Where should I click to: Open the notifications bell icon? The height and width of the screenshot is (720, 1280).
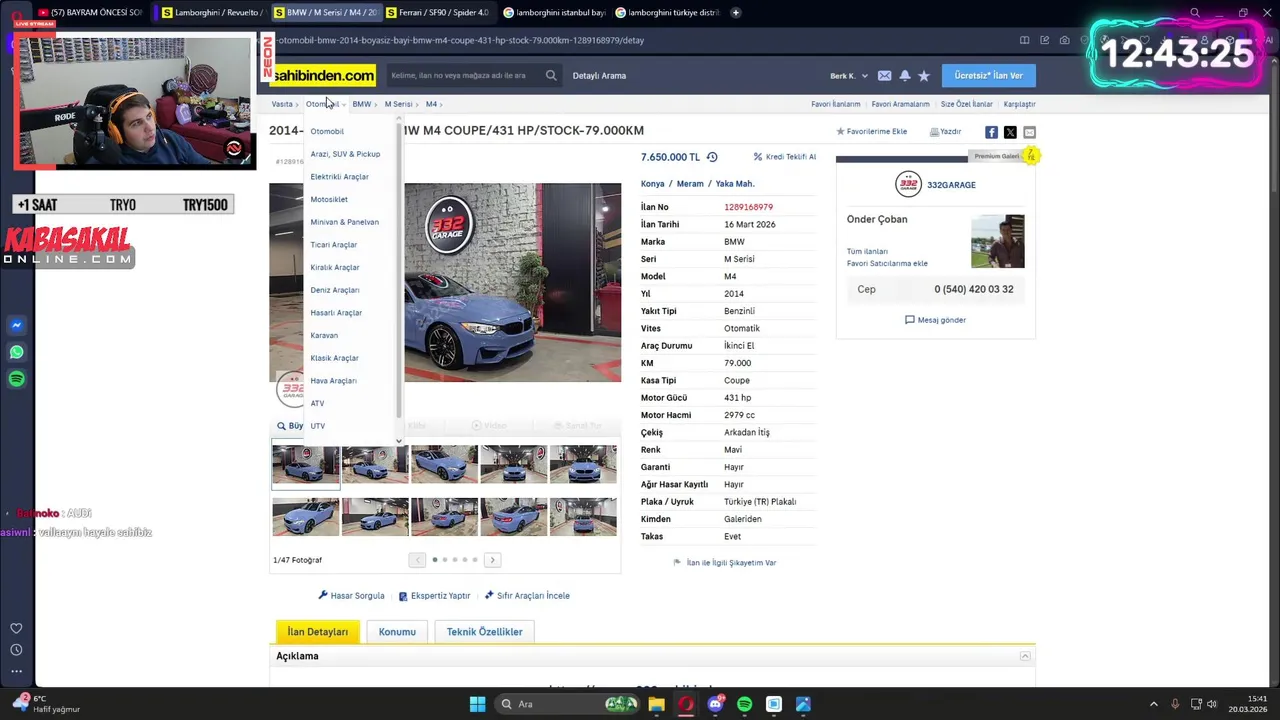coord(904,76)
